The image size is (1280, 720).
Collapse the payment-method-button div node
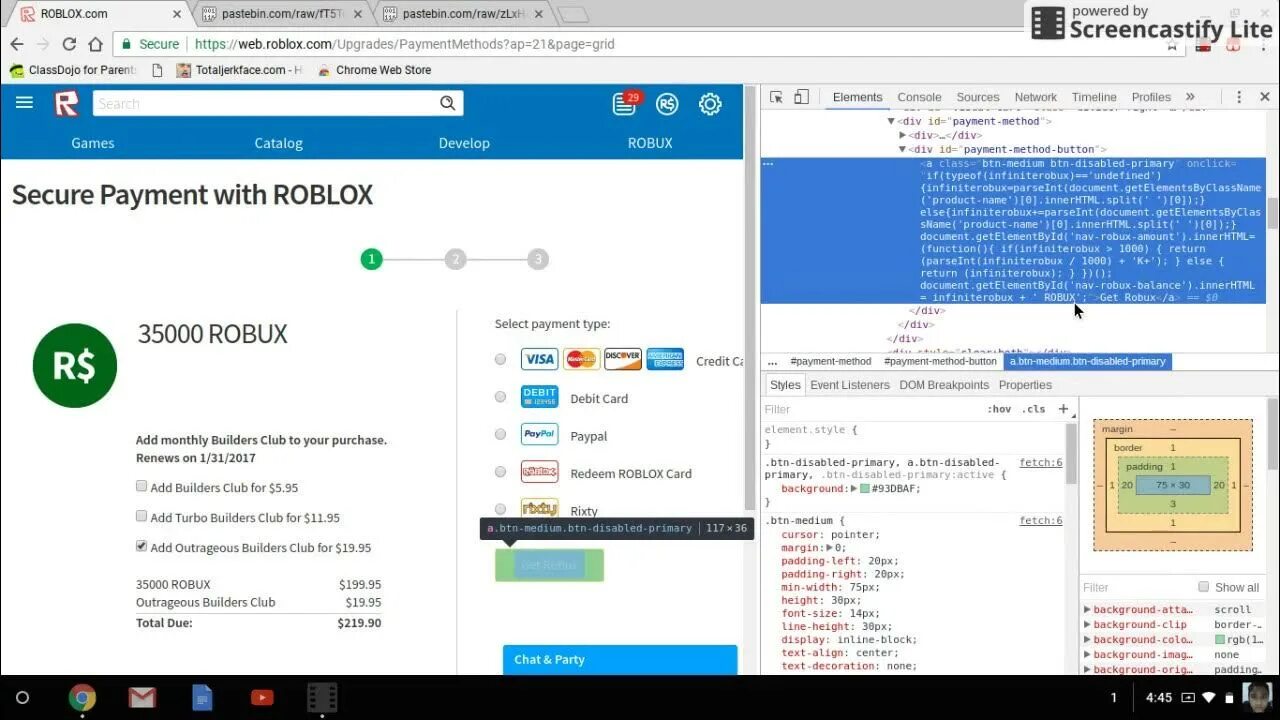[x=903, y=149]
